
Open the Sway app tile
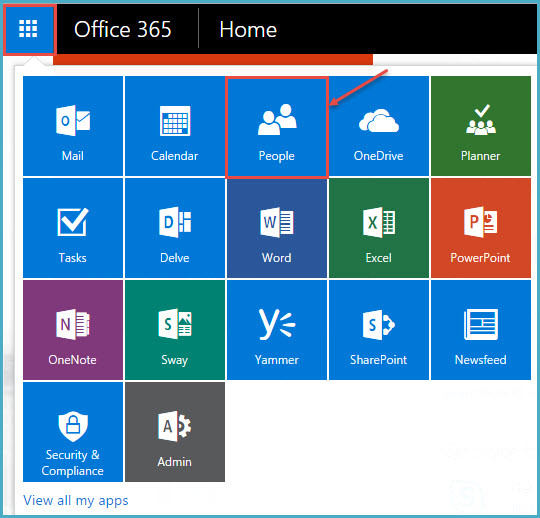(175, 330)
